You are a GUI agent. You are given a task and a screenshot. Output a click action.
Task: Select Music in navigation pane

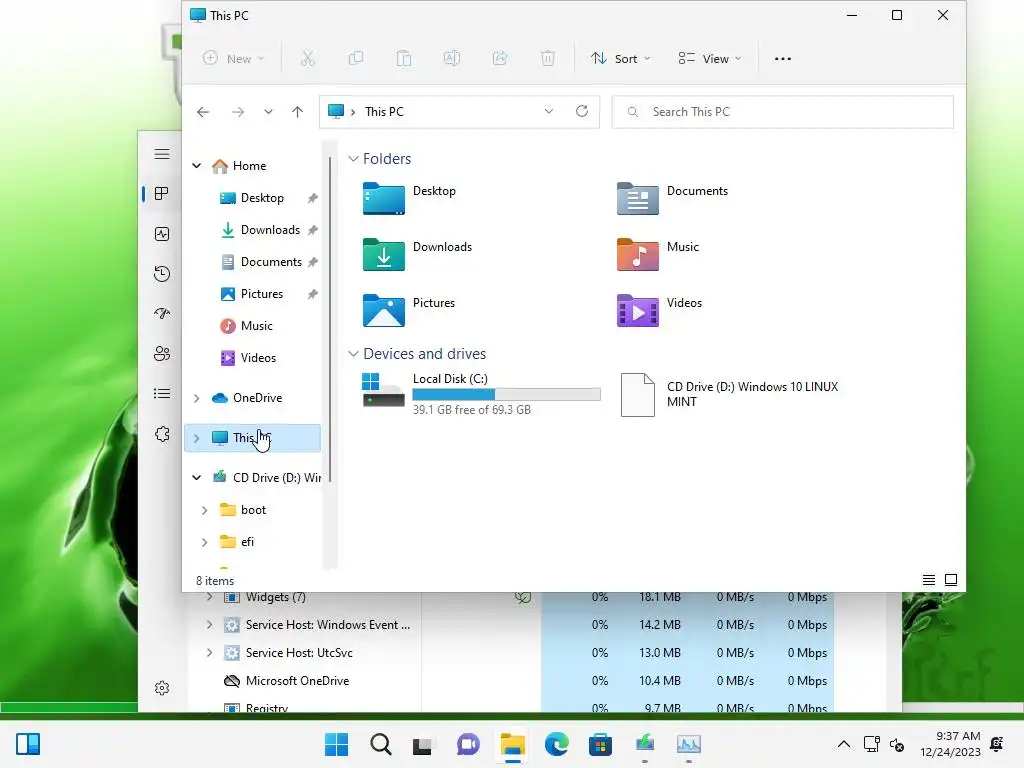pos(256,326)
